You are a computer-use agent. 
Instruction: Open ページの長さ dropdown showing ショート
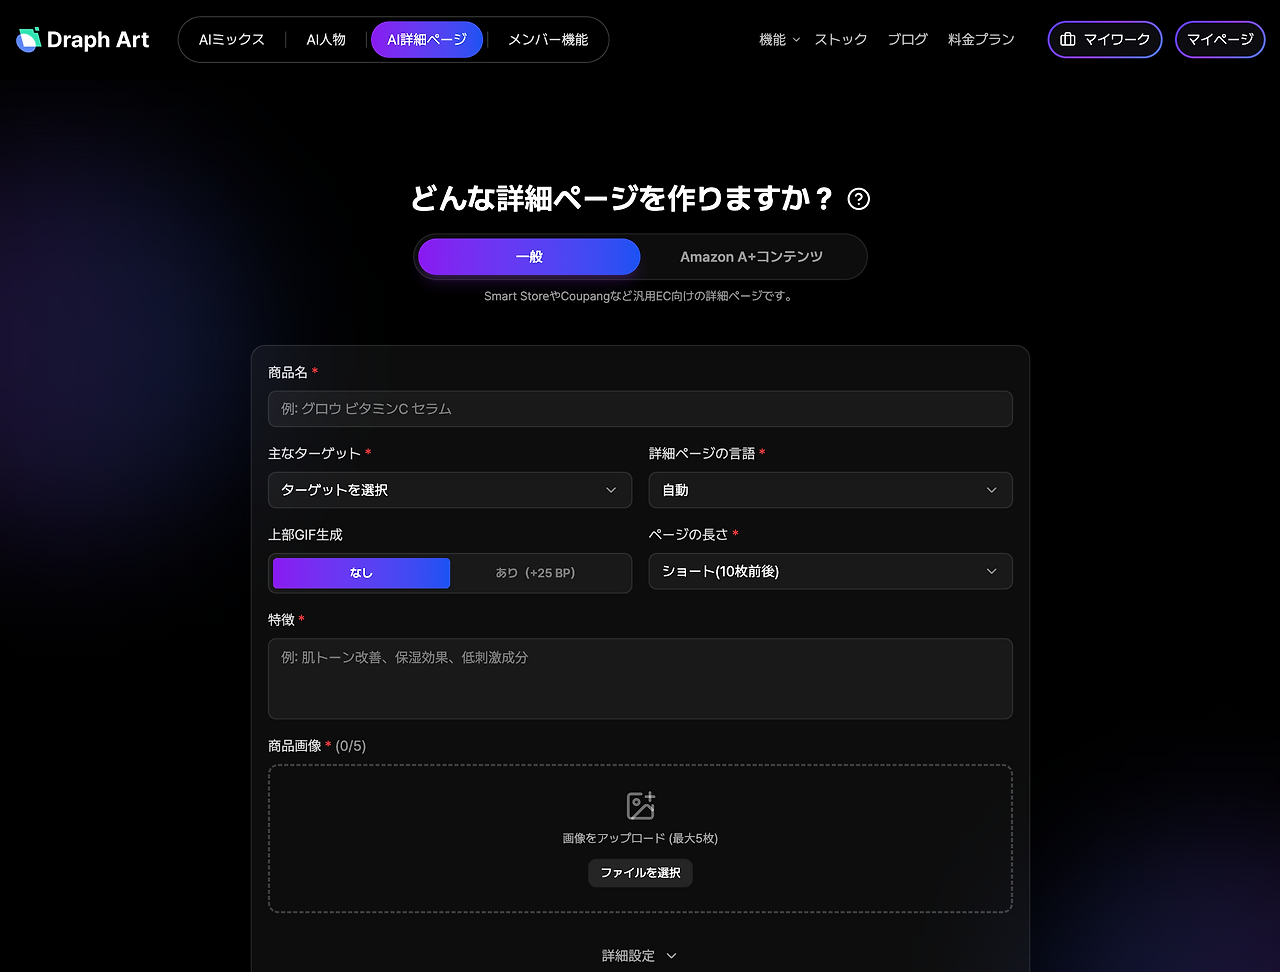point(831,571)
